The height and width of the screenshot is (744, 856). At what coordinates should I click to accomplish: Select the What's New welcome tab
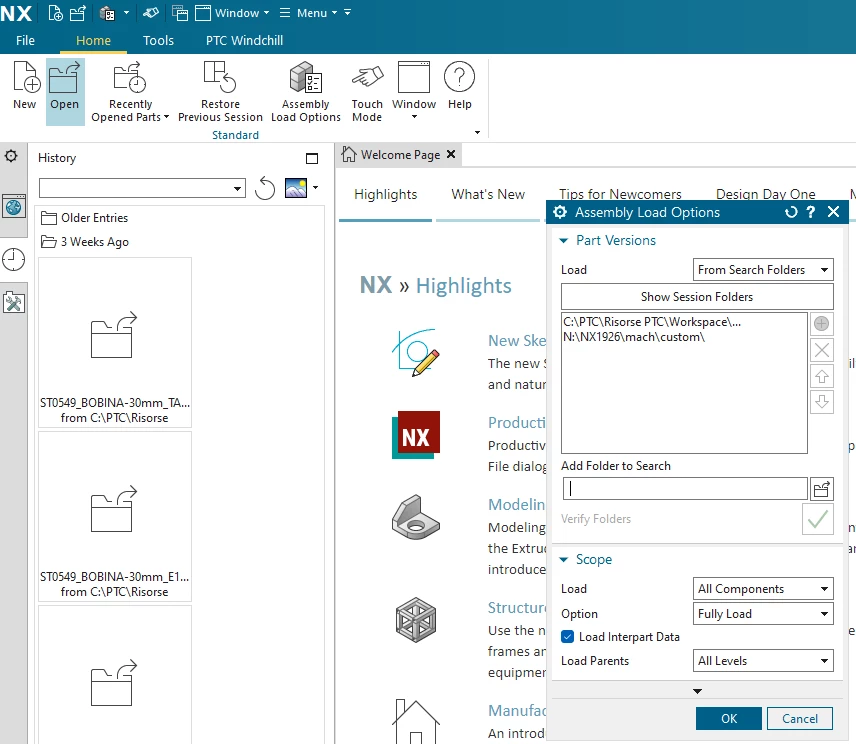pyautogui.click(x=488, y=194)
